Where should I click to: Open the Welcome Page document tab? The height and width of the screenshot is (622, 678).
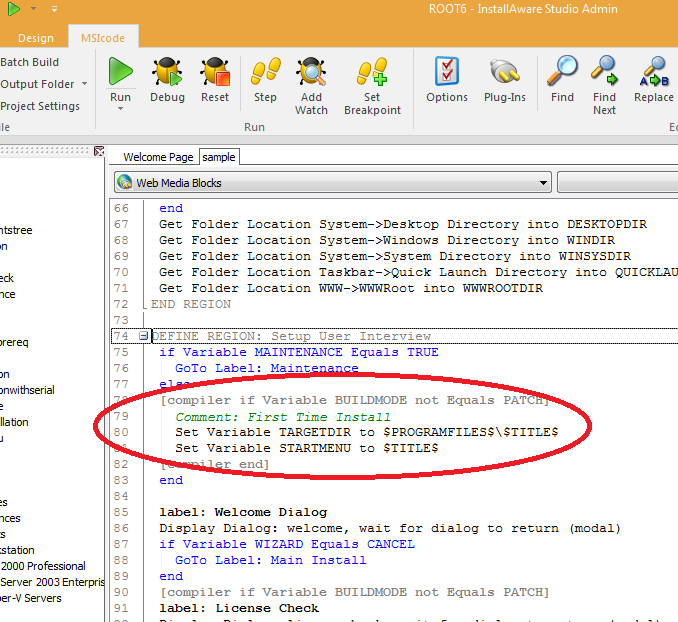(x=158, y=157)
